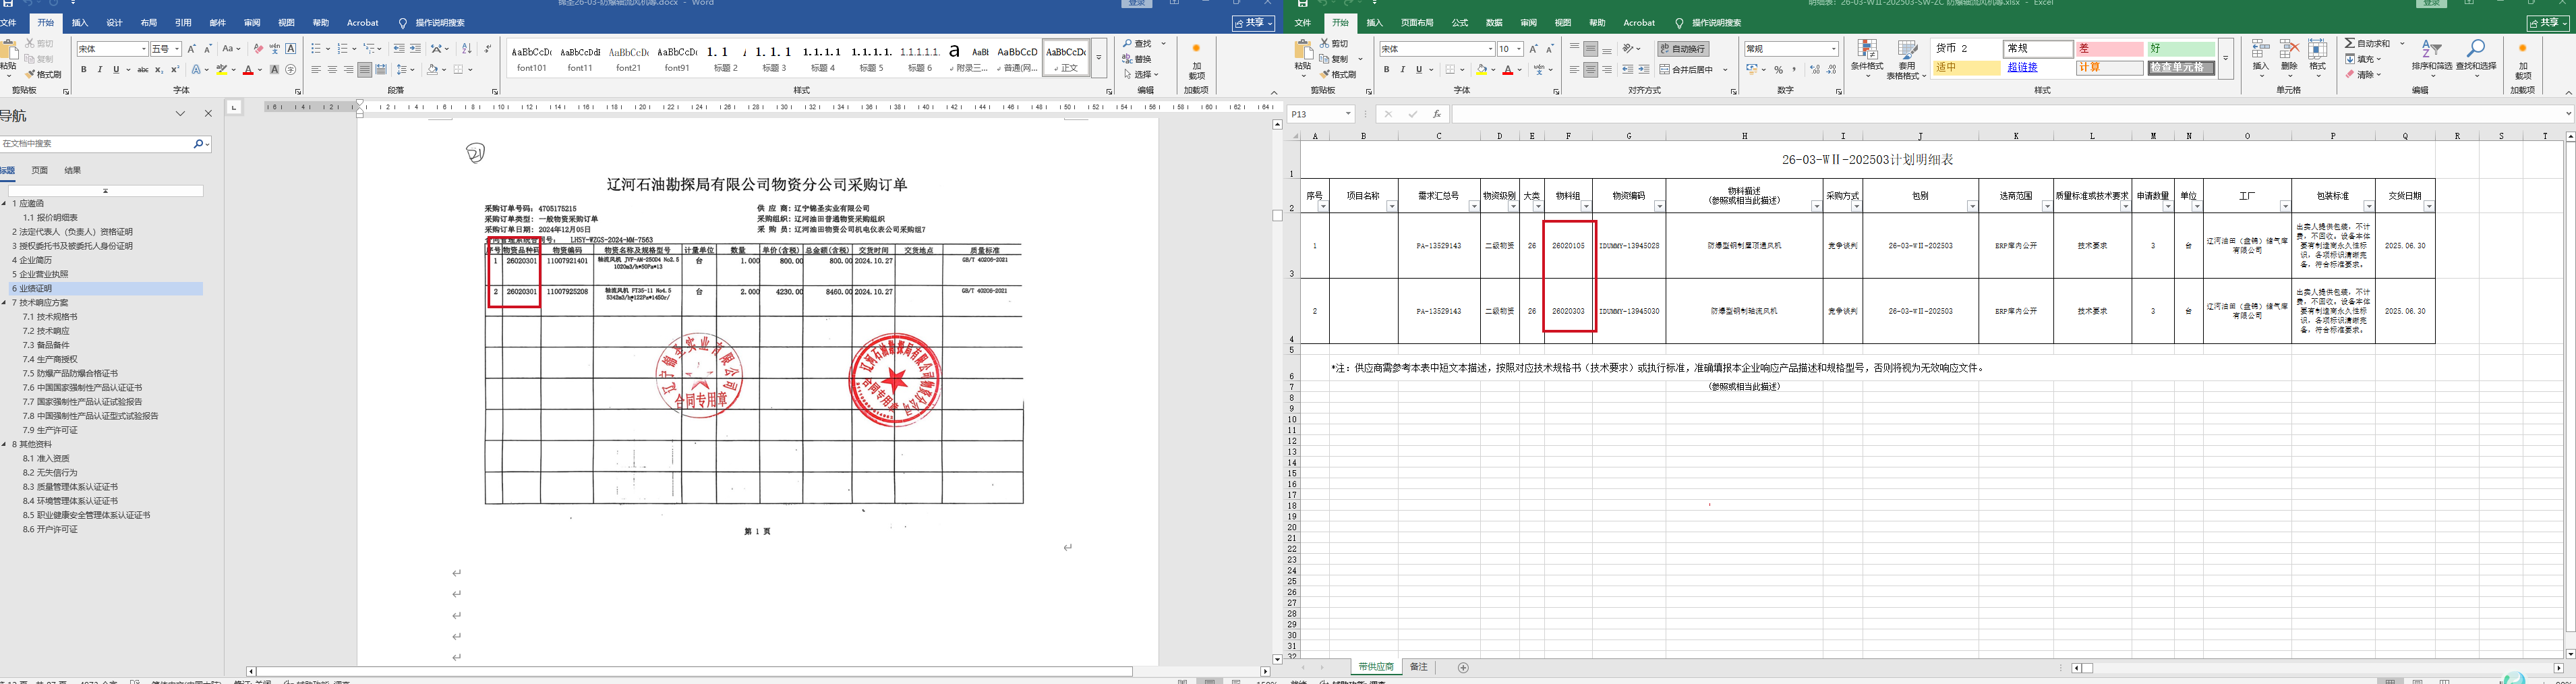Click Bold in the Word ribbon

pyautogui.click(x=84, y=70)
